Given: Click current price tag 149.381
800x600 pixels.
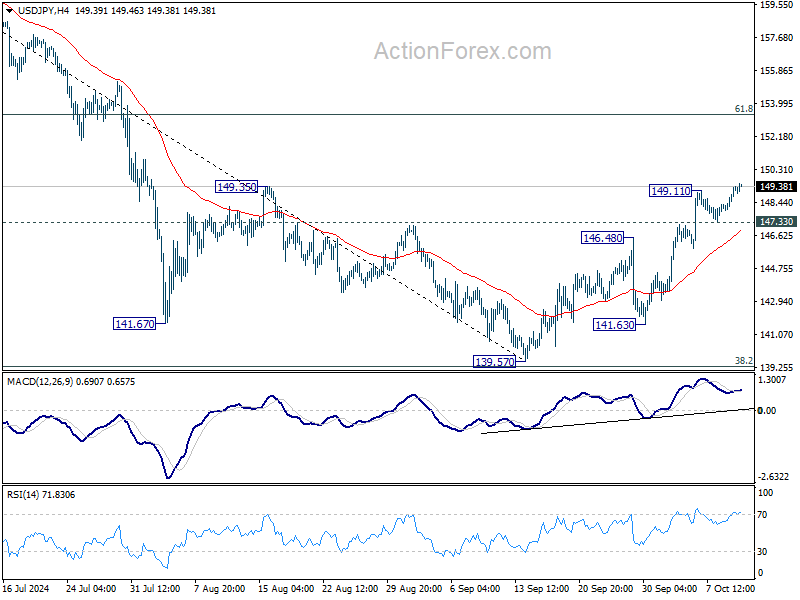Looking at the screenshot, I should click(x=776, y=187).
